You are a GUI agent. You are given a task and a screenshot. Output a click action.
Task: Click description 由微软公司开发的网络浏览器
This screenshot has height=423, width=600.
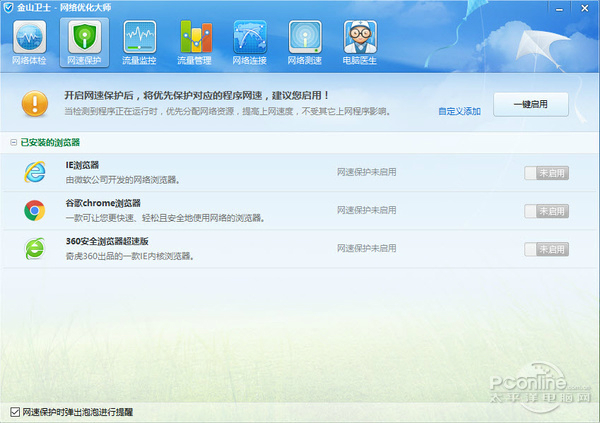coord(122,180)
